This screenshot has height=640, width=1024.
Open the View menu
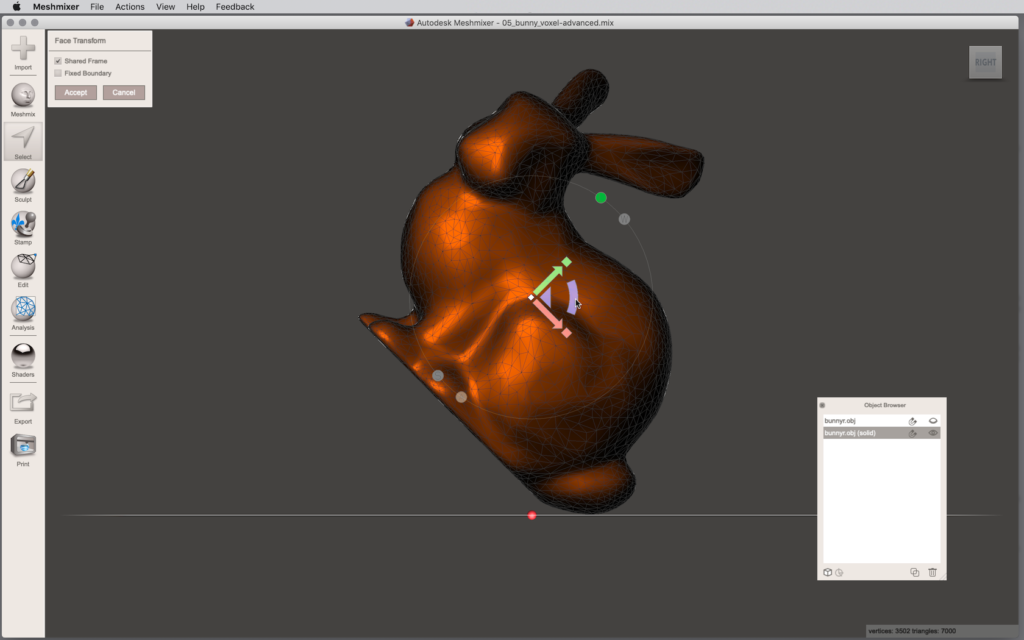point(165,7)
